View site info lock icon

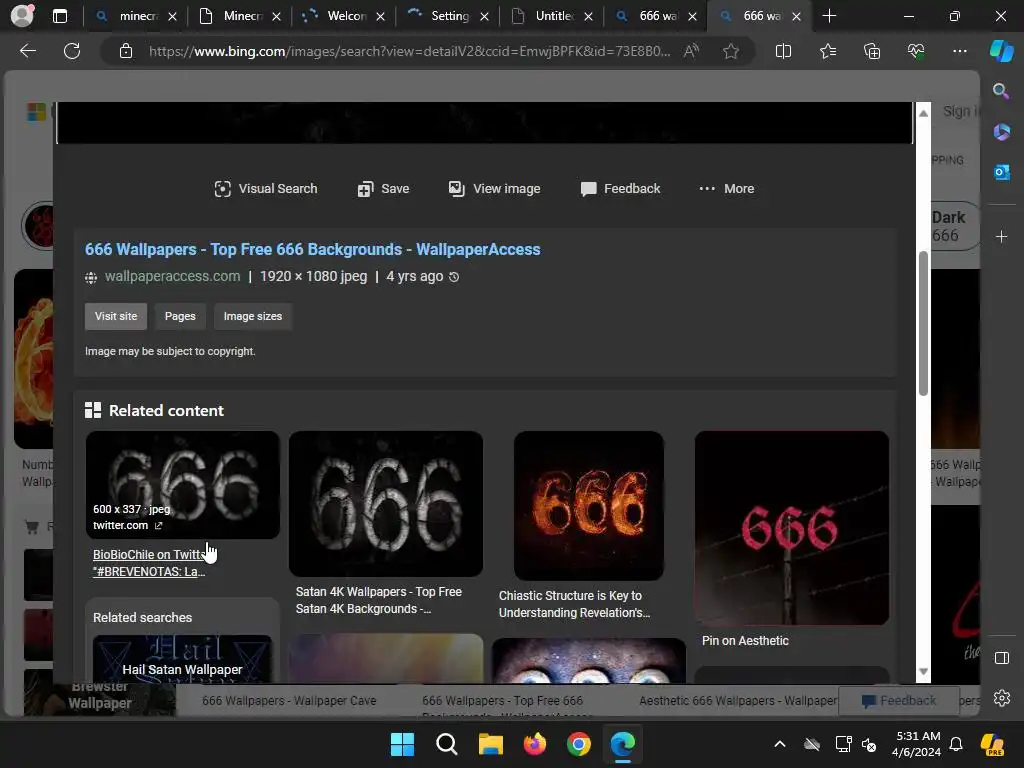click(126, 51)
